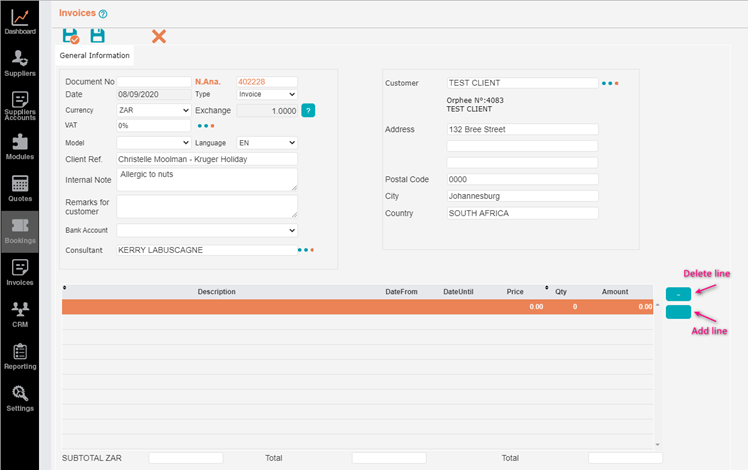
Task: Click the plain save disk icon
Action: [x=98, y=36]
